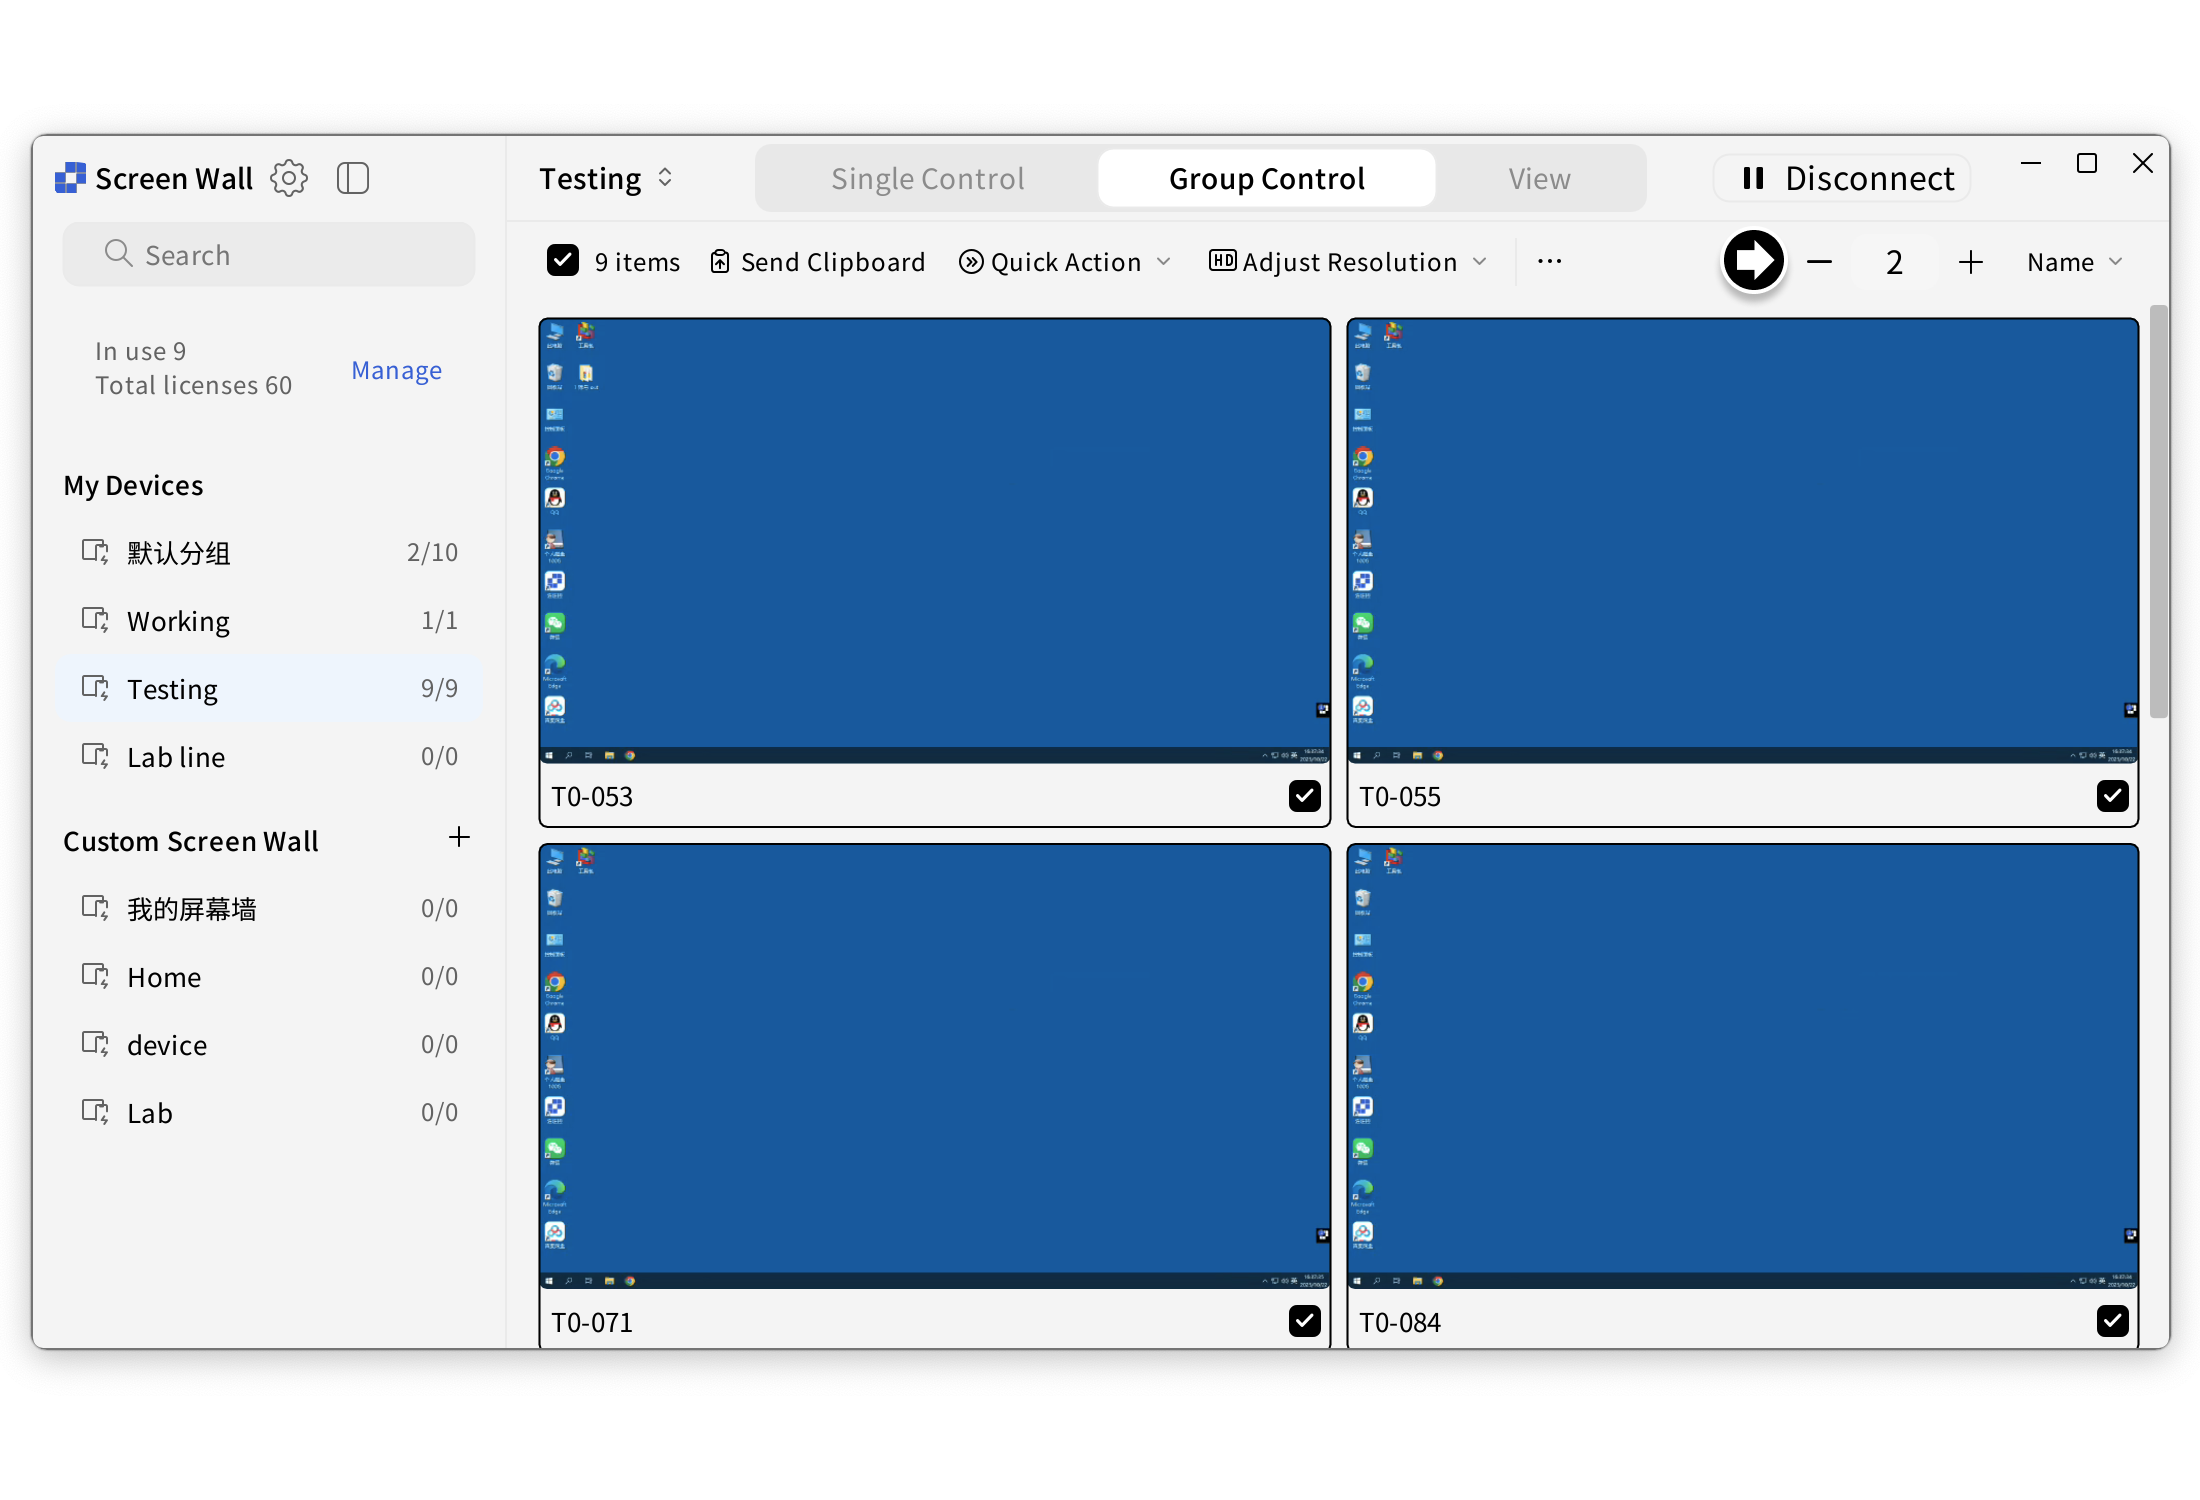Deselect the T0-053 device checkbox
This screenshot has height=1500, width=2200.
tap(1304, 796)
